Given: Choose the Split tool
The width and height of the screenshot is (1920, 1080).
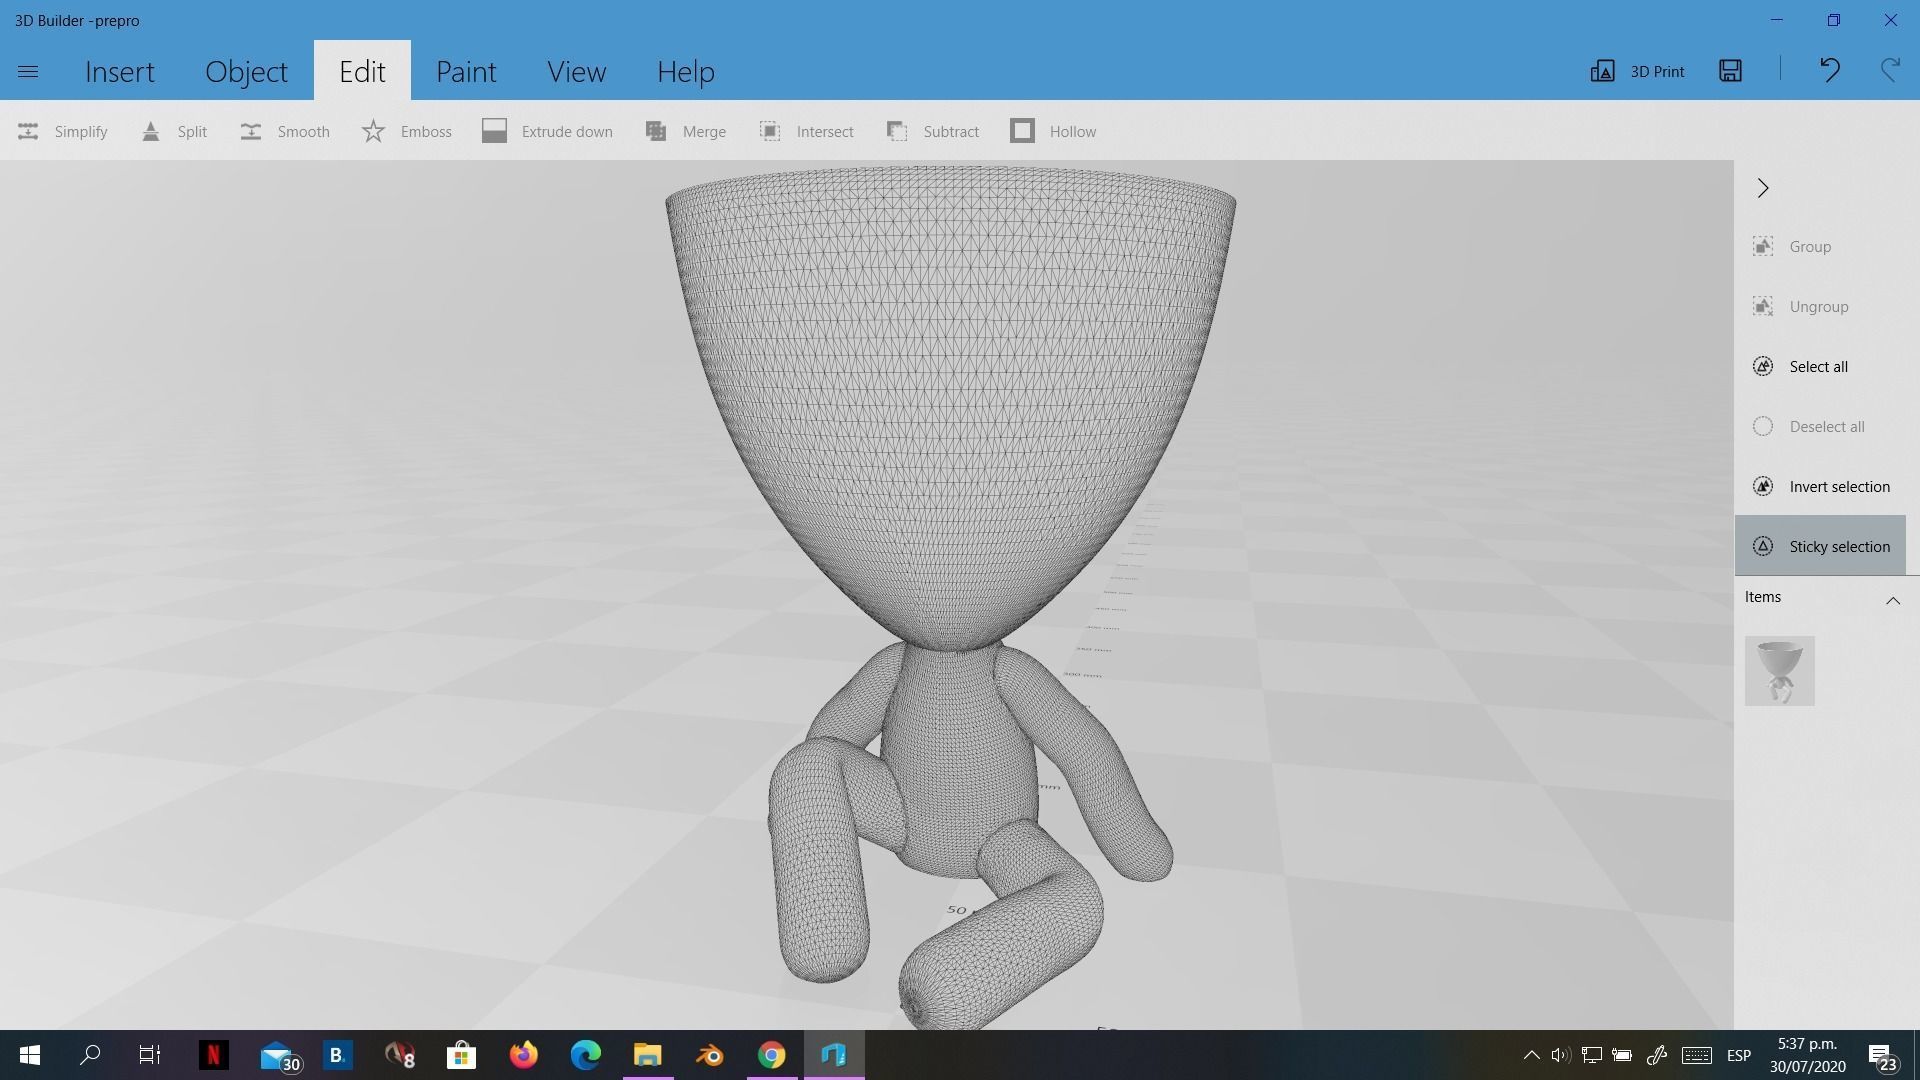Looking at the screenshot, I should 174,131.
